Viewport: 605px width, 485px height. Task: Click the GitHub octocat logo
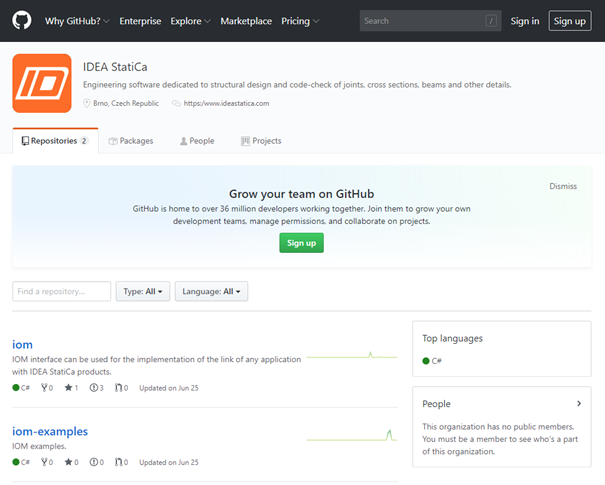click(22, 21)
